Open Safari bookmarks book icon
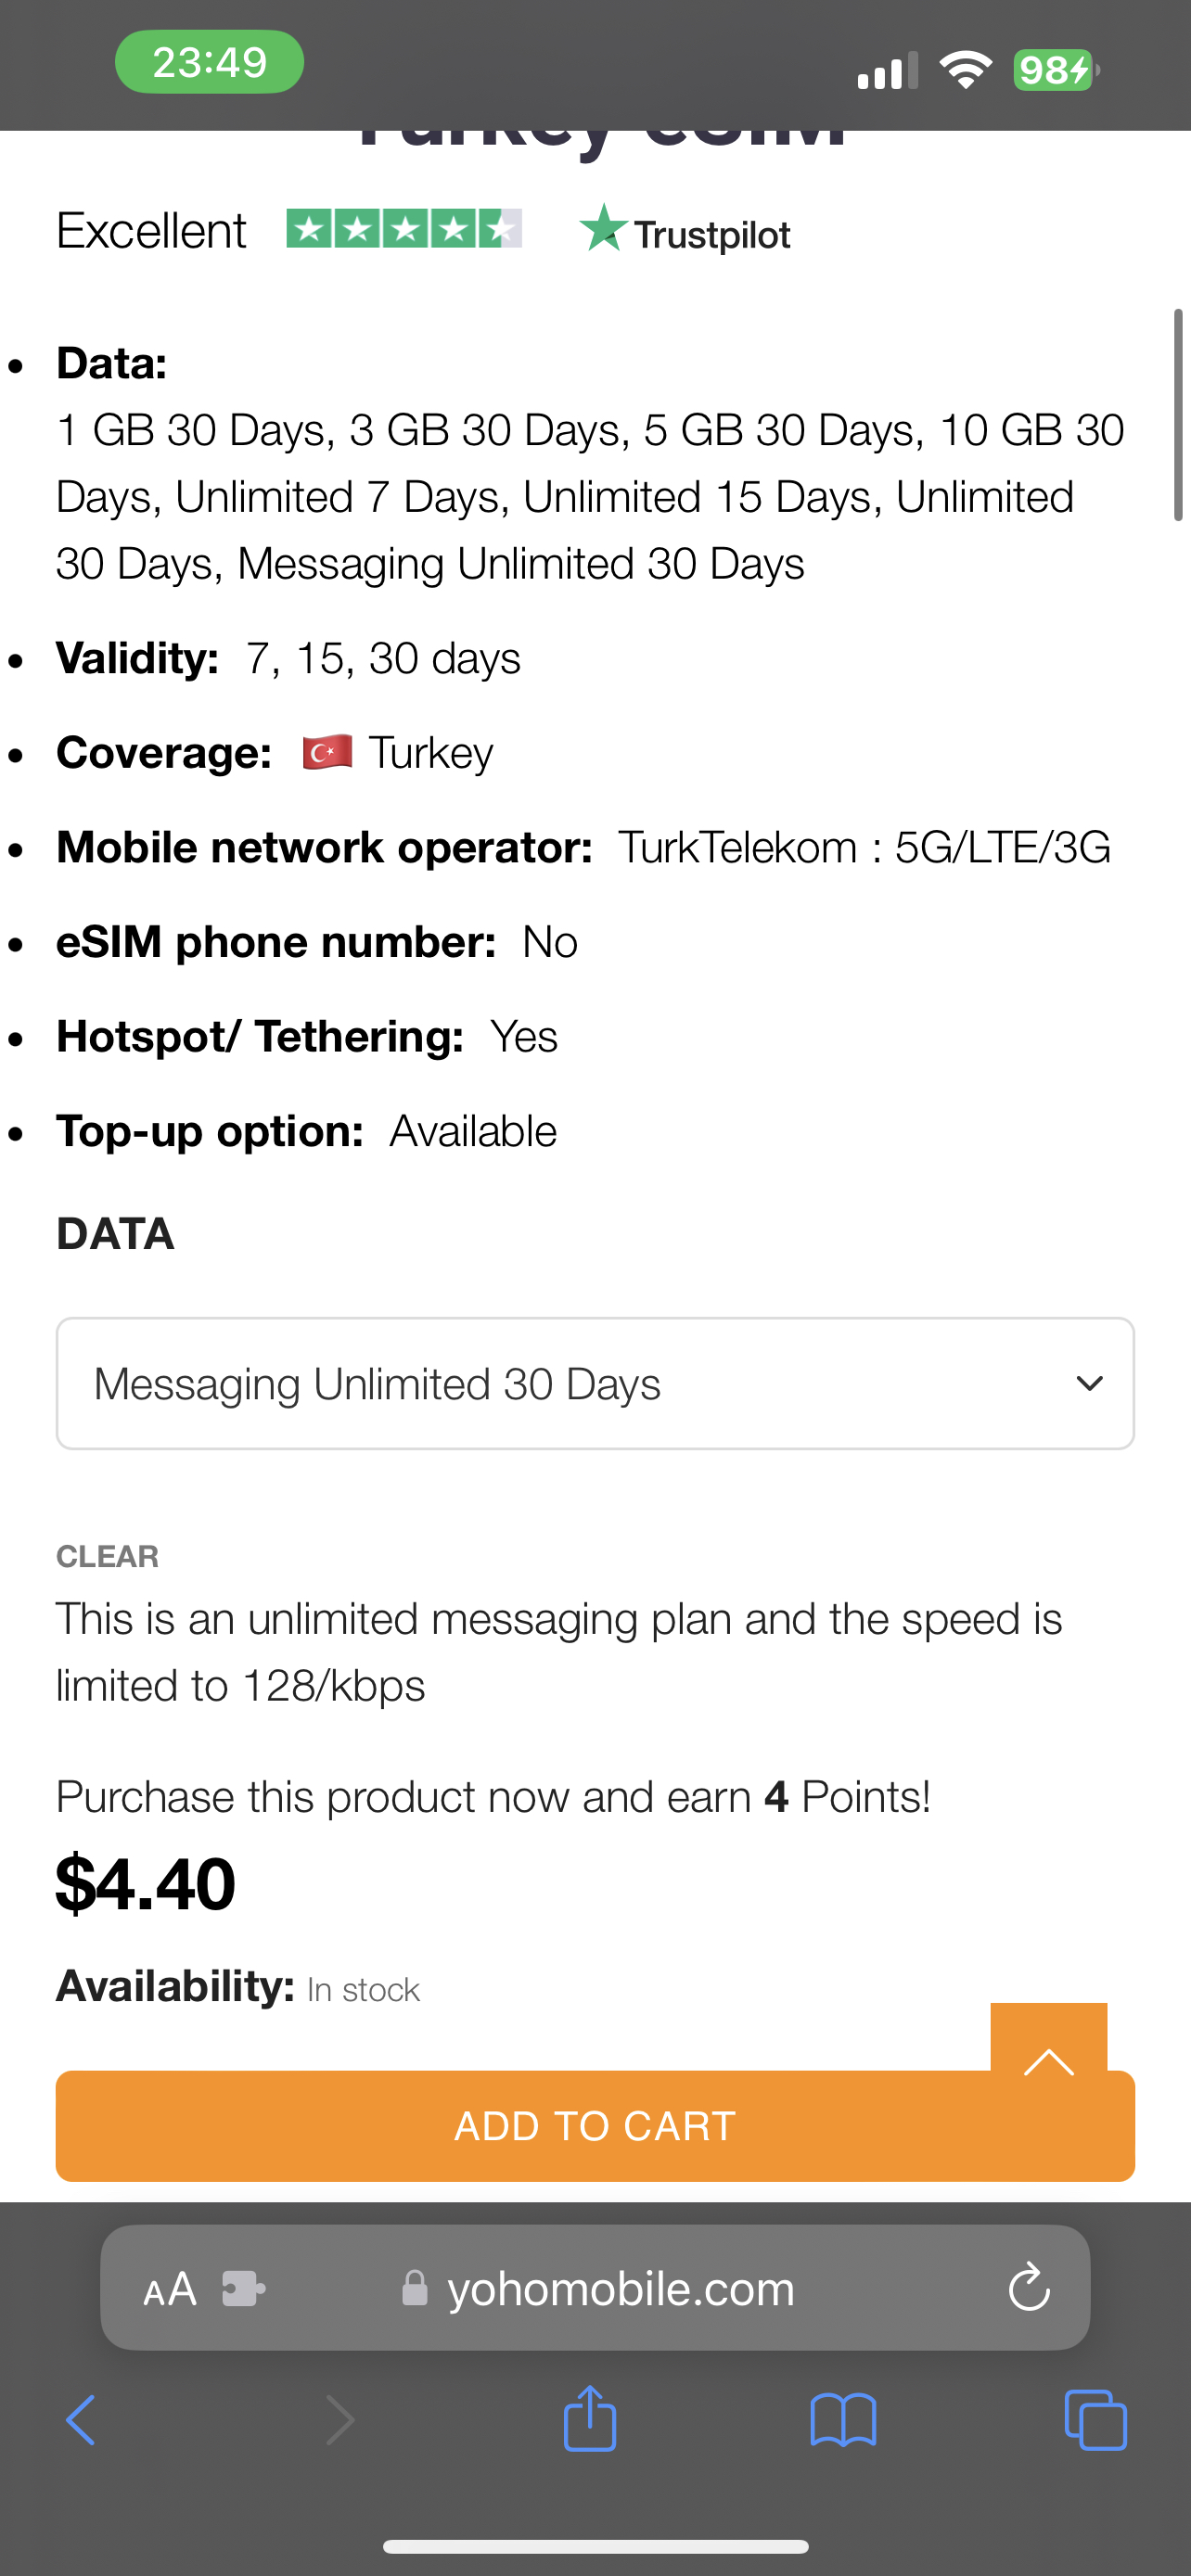The height and width of the screenshot is (2576, 1191). (x=843, y=2420)
